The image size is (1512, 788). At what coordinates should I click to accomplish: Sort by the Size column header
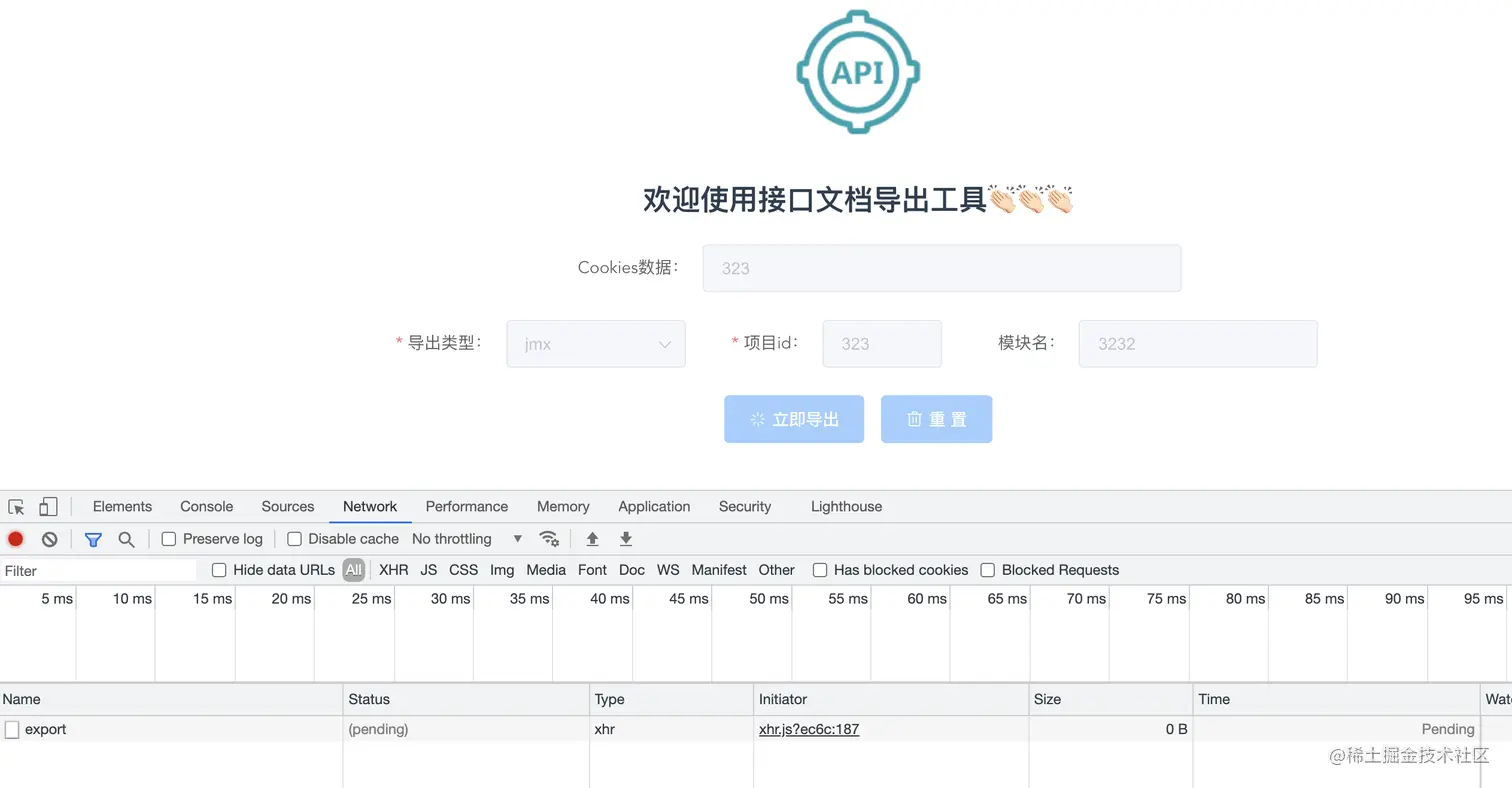click(x=1111, y=699)
